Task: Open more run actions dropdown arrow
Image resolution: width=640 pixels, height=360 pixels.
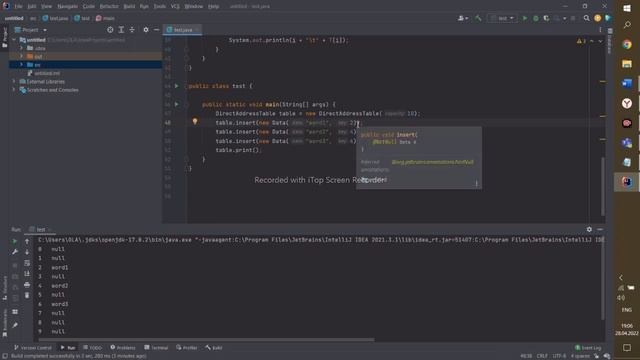Action: click(x=564, y=18)
